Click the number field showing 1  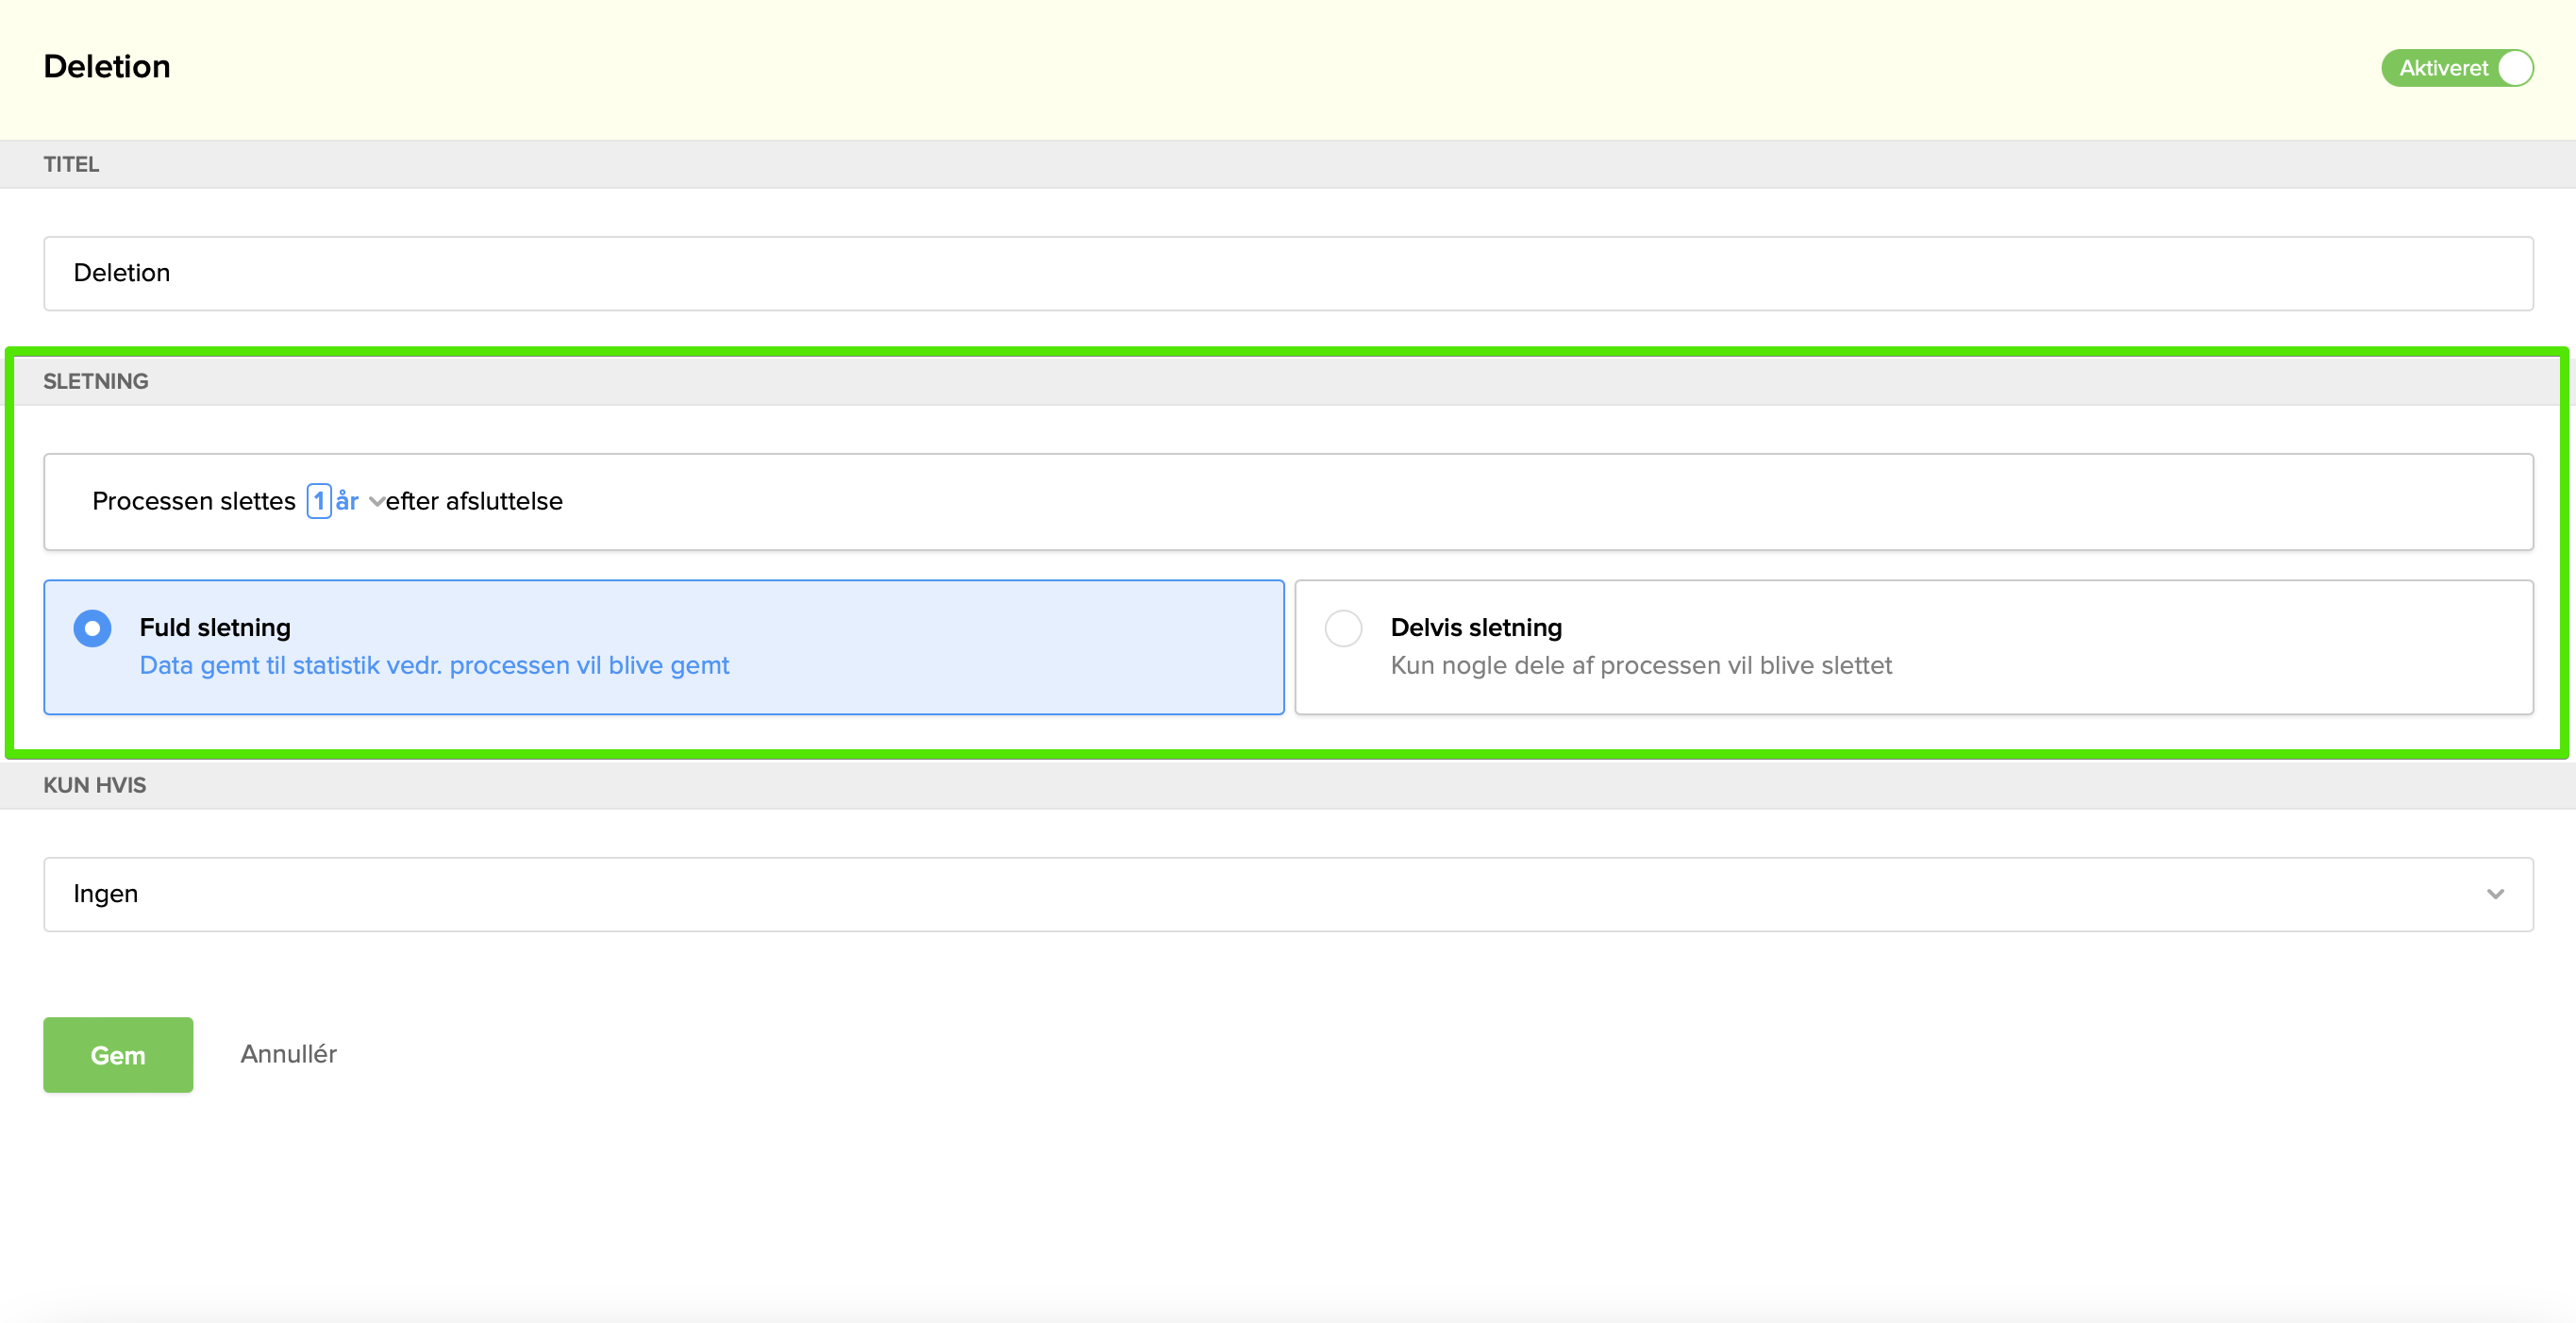pyautogui.click(x=319, y=501)
